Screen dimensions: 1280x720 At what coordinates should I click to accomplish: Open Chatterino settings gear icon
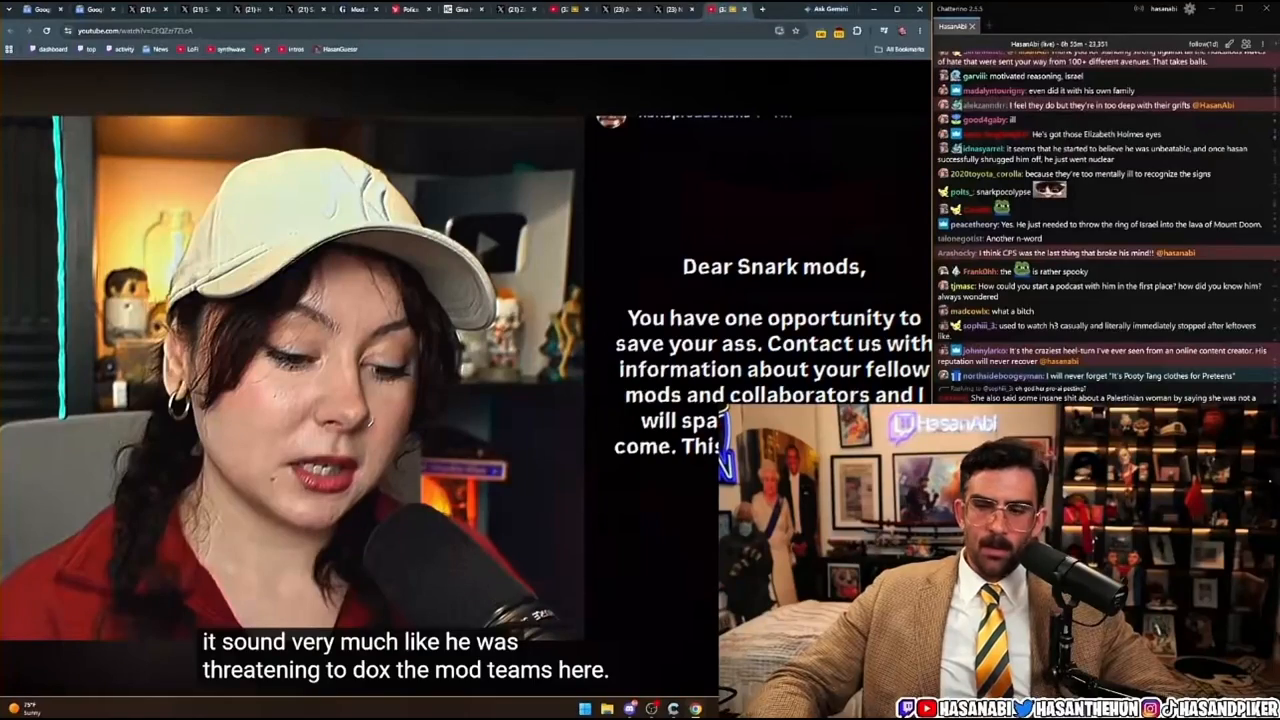[x=1189, y=9]
